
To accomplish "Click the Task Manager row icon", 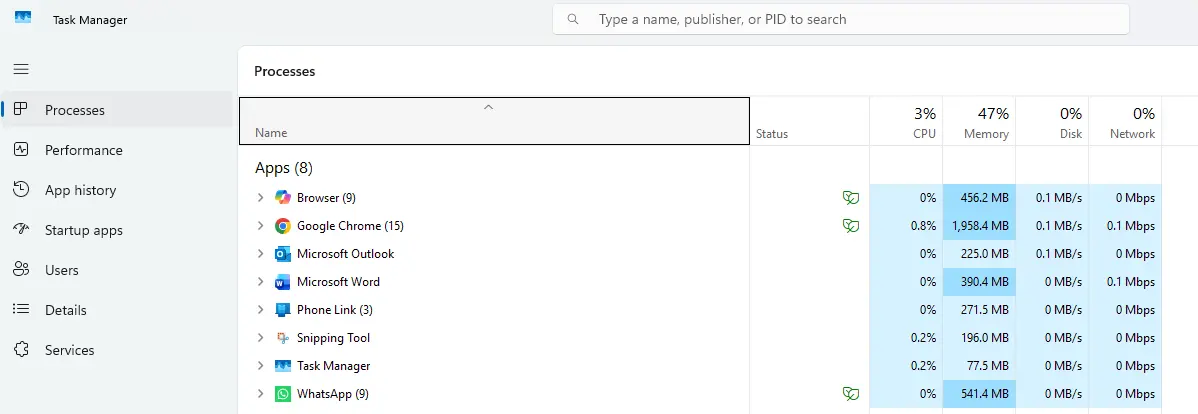I will (x=283, y=366).
